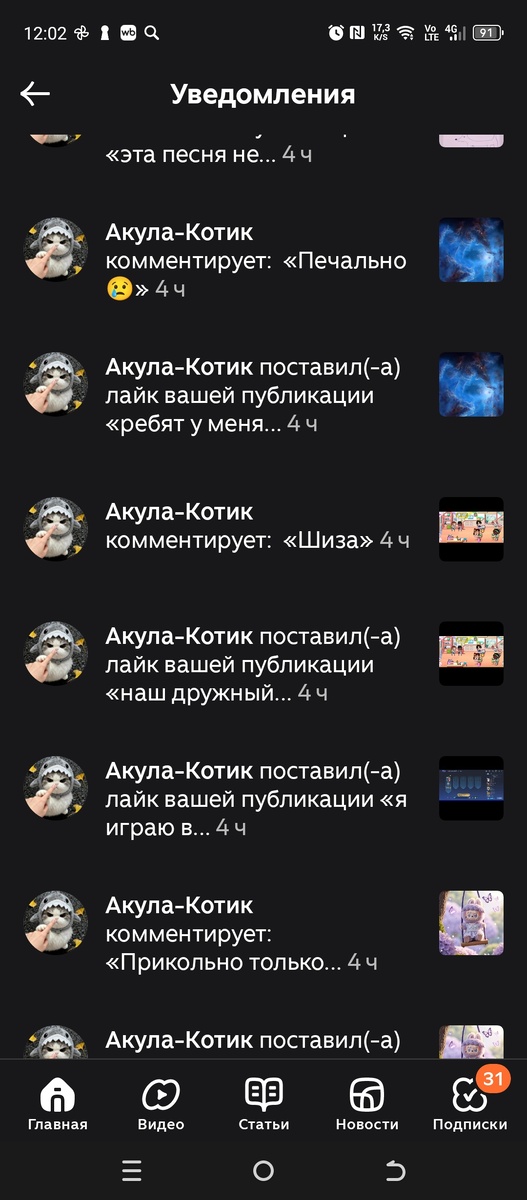Open the Главная home tab
527x1200 pixels.
click(57, 1105)
